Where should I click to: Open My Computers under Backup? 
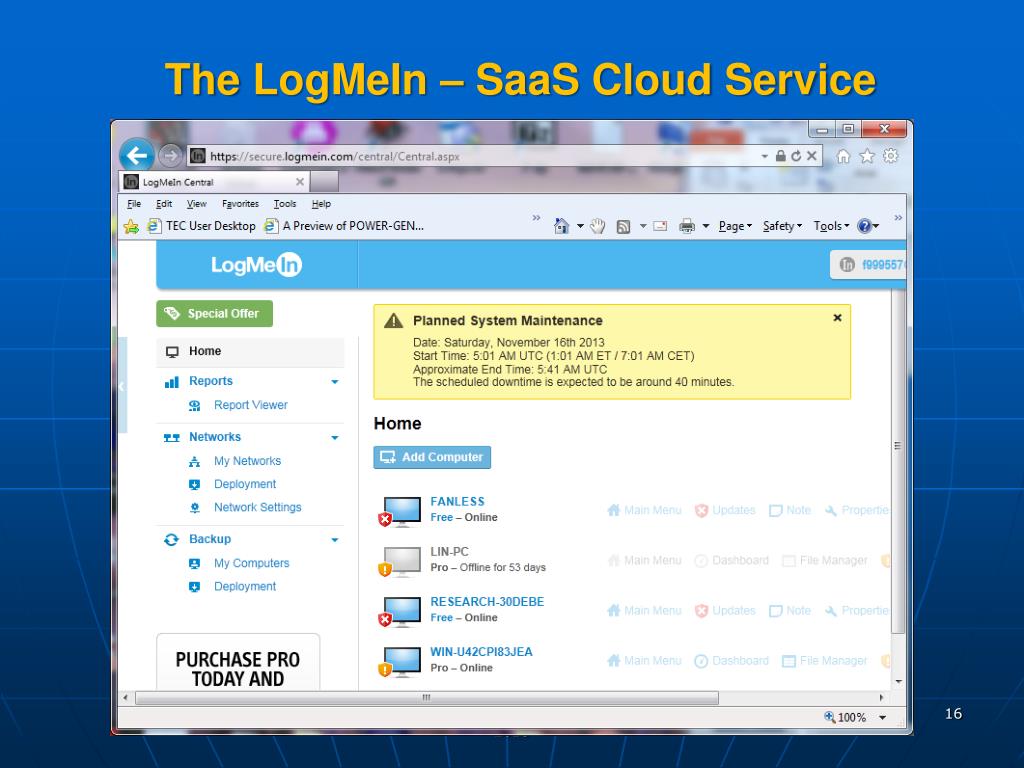click(251, 563)
